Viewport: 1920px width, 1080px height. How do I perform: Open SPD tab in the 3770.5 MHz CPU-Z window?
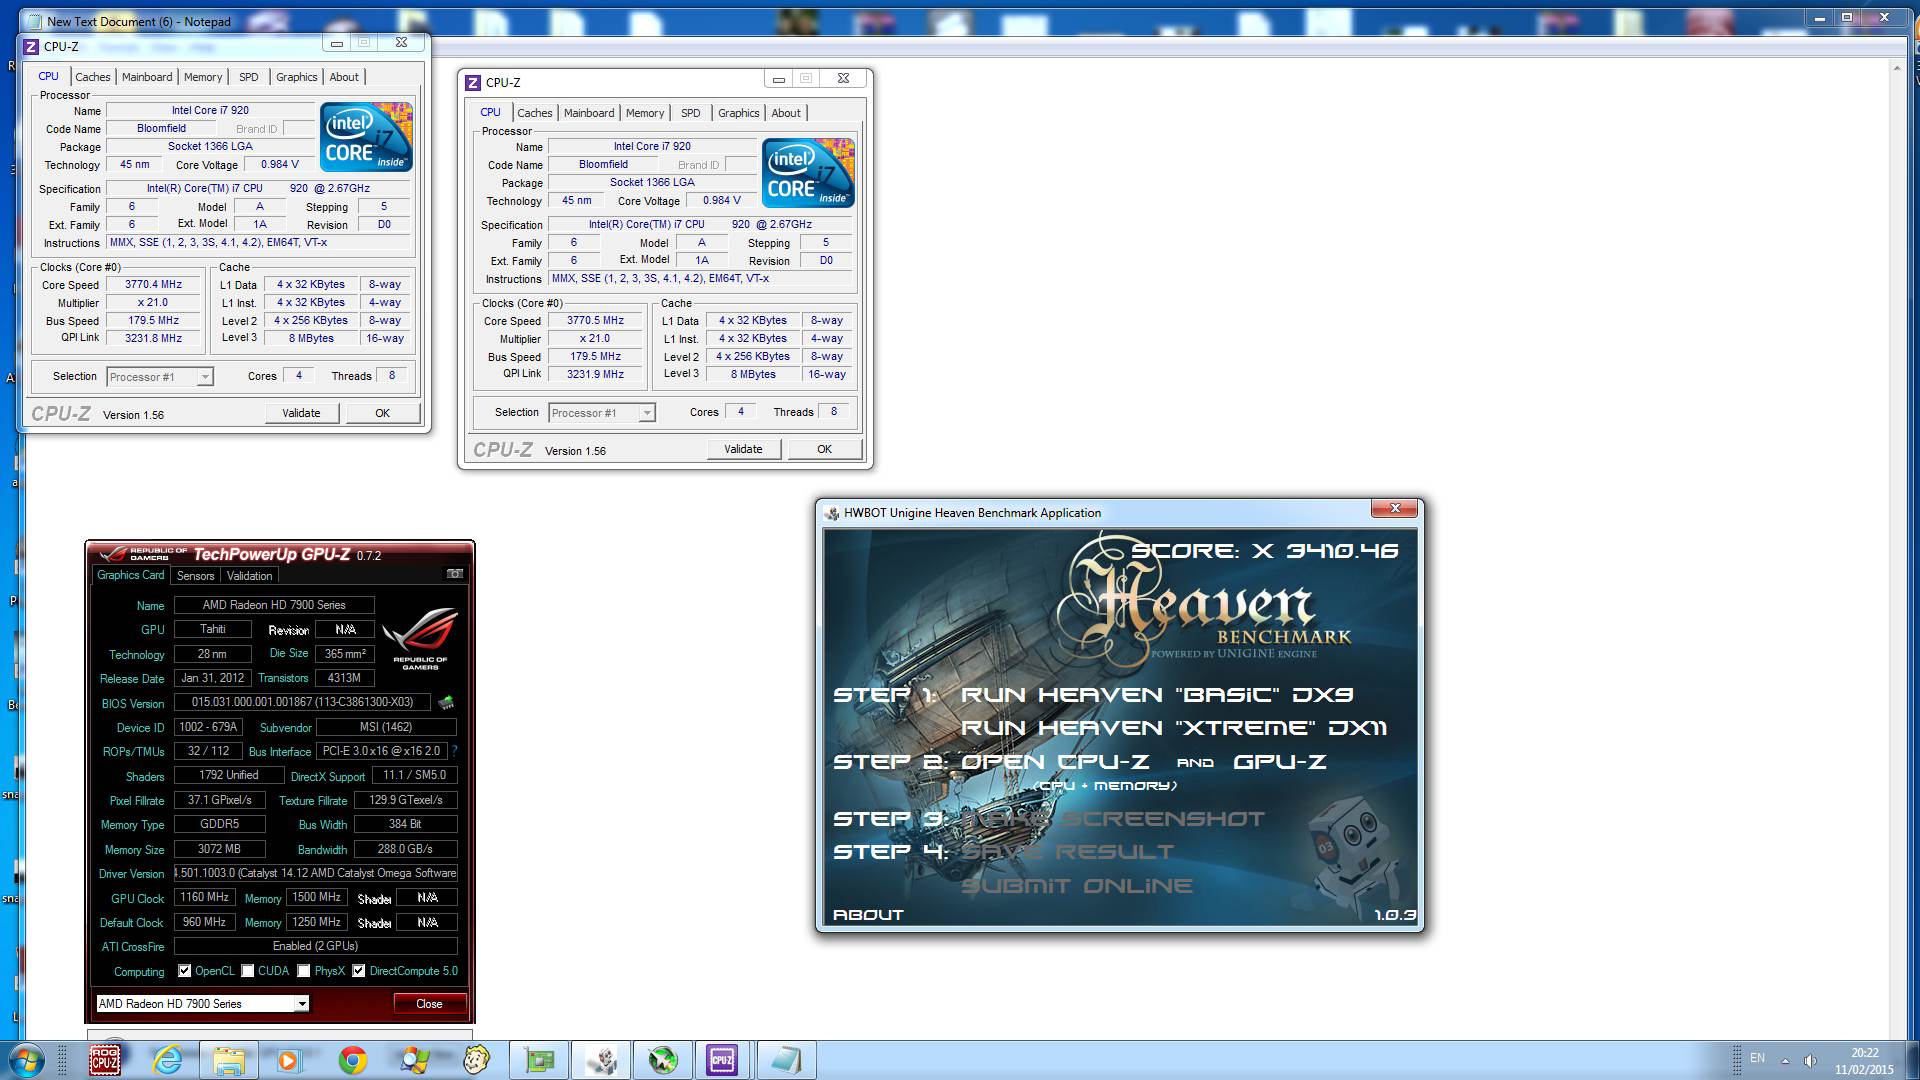point(690,113)
